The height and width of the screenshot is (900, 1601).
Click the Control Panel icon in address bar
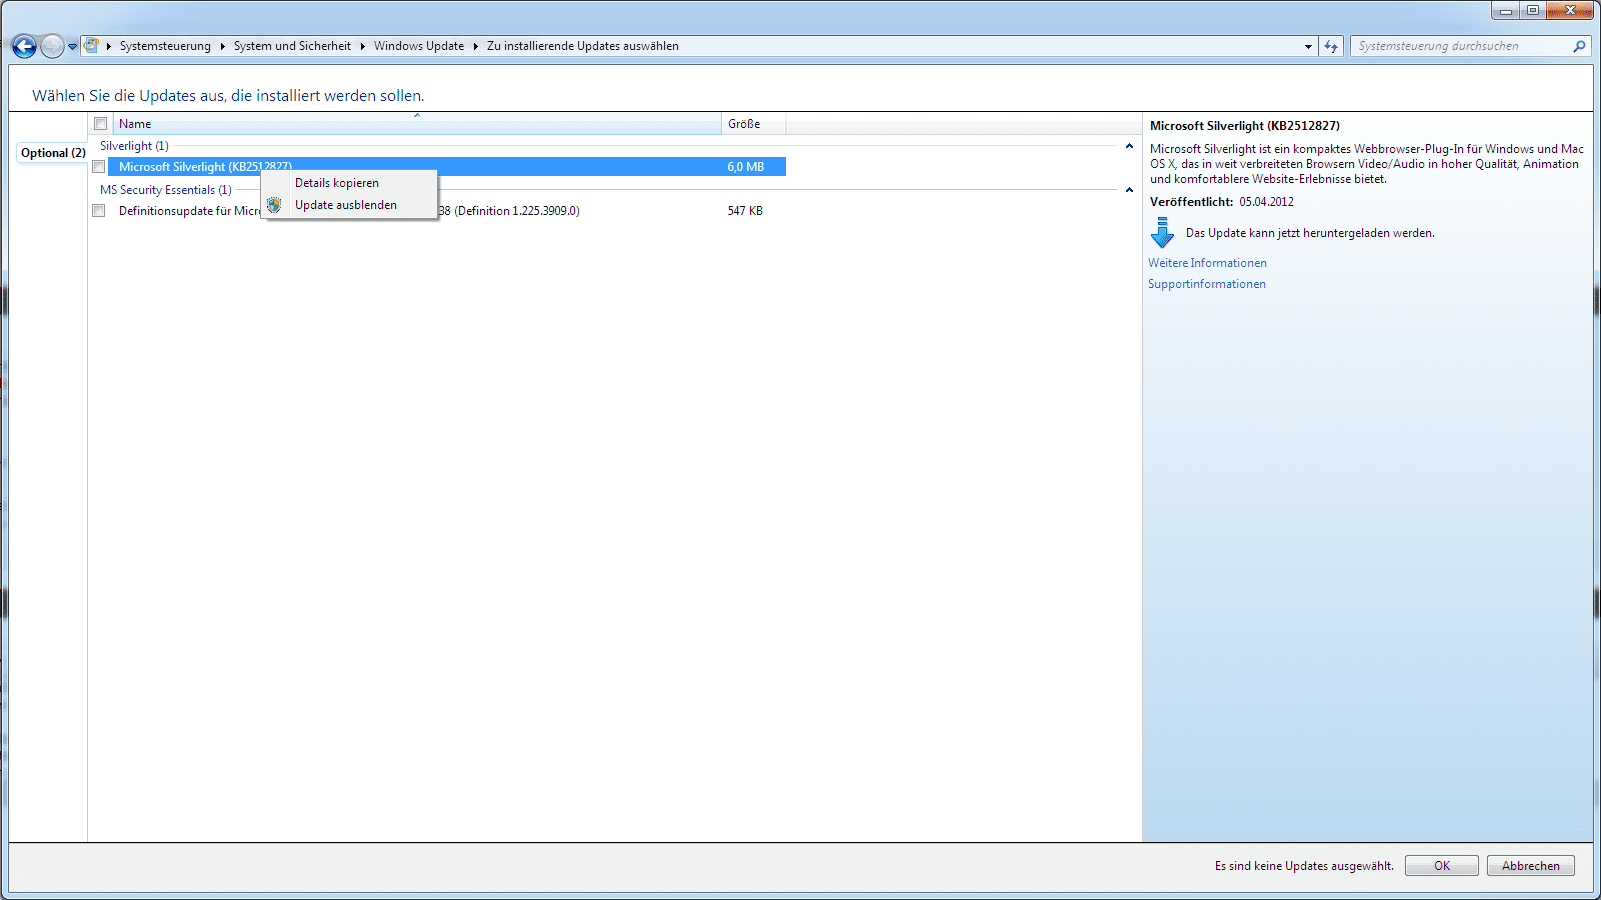91,45
